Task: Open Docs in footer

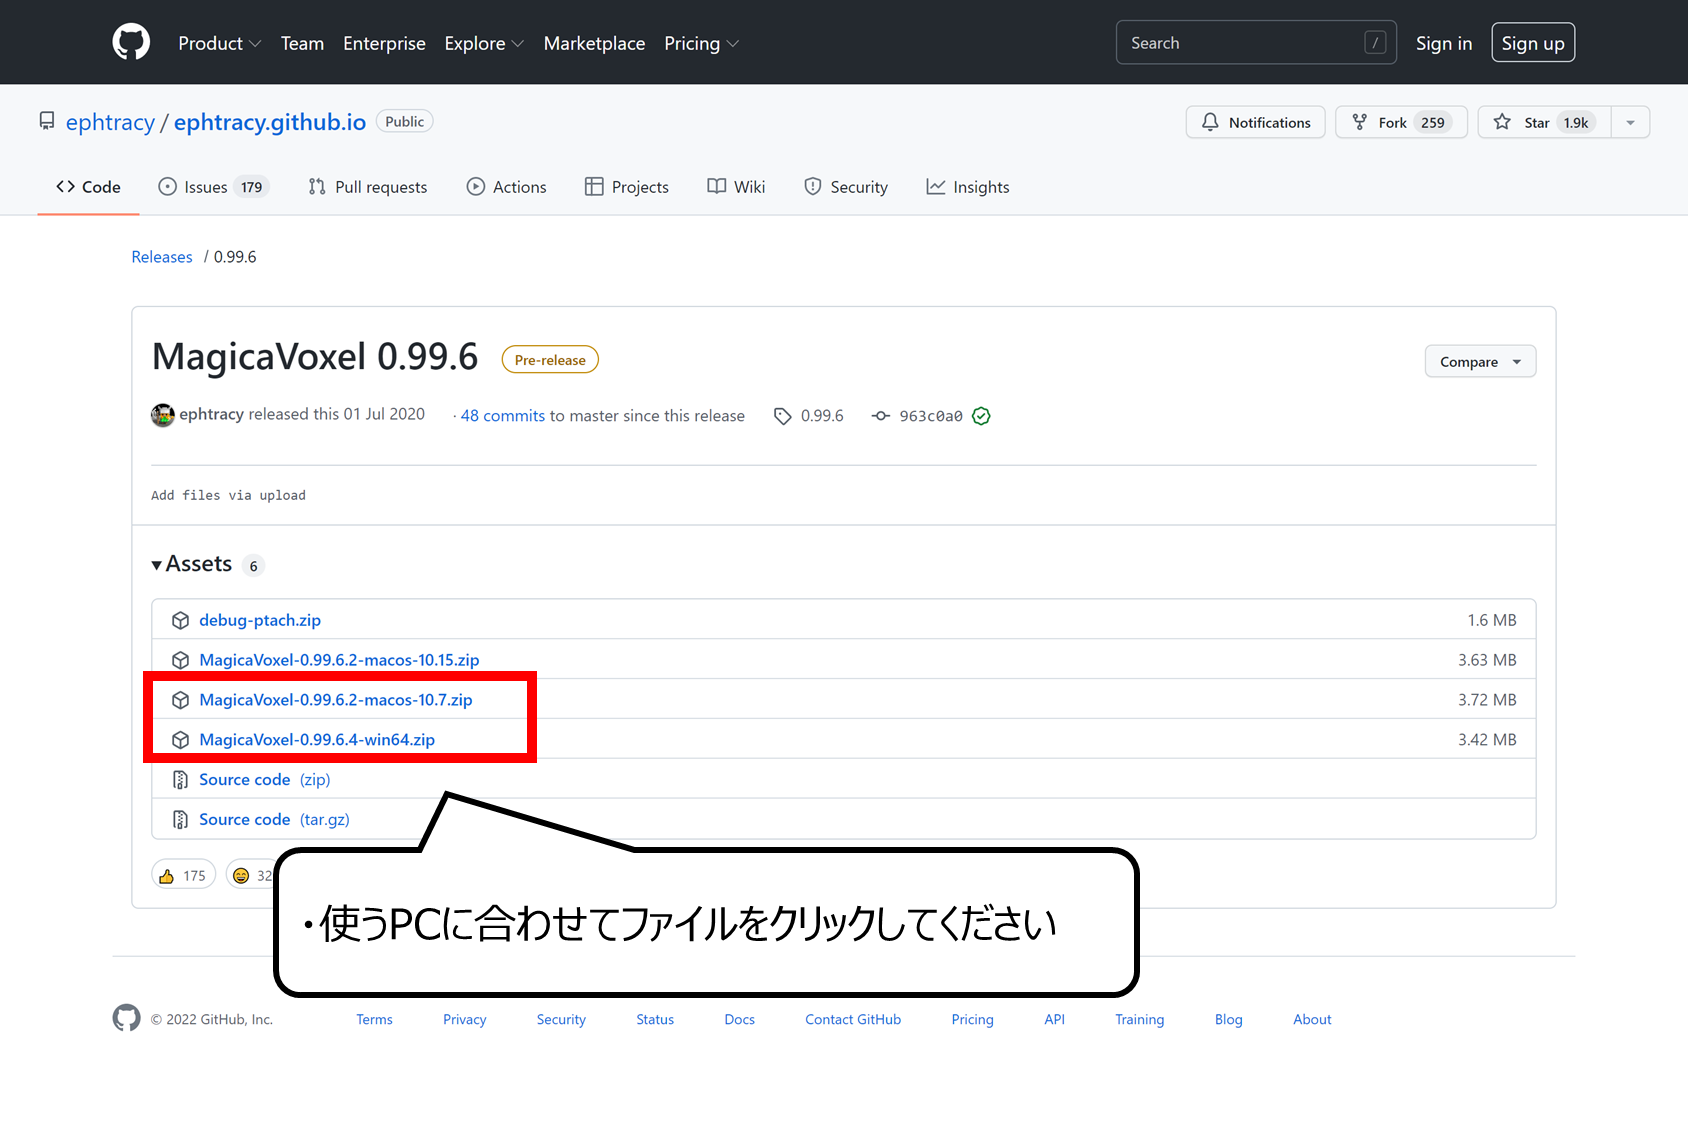Action: [739, 1019]
